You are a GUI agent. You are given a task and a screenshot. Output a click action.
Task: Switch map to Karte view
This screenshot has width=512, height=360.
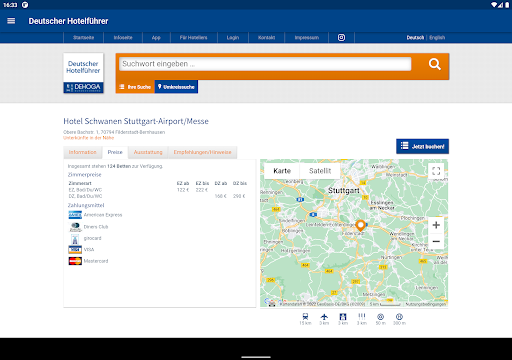tap(282, 171)
